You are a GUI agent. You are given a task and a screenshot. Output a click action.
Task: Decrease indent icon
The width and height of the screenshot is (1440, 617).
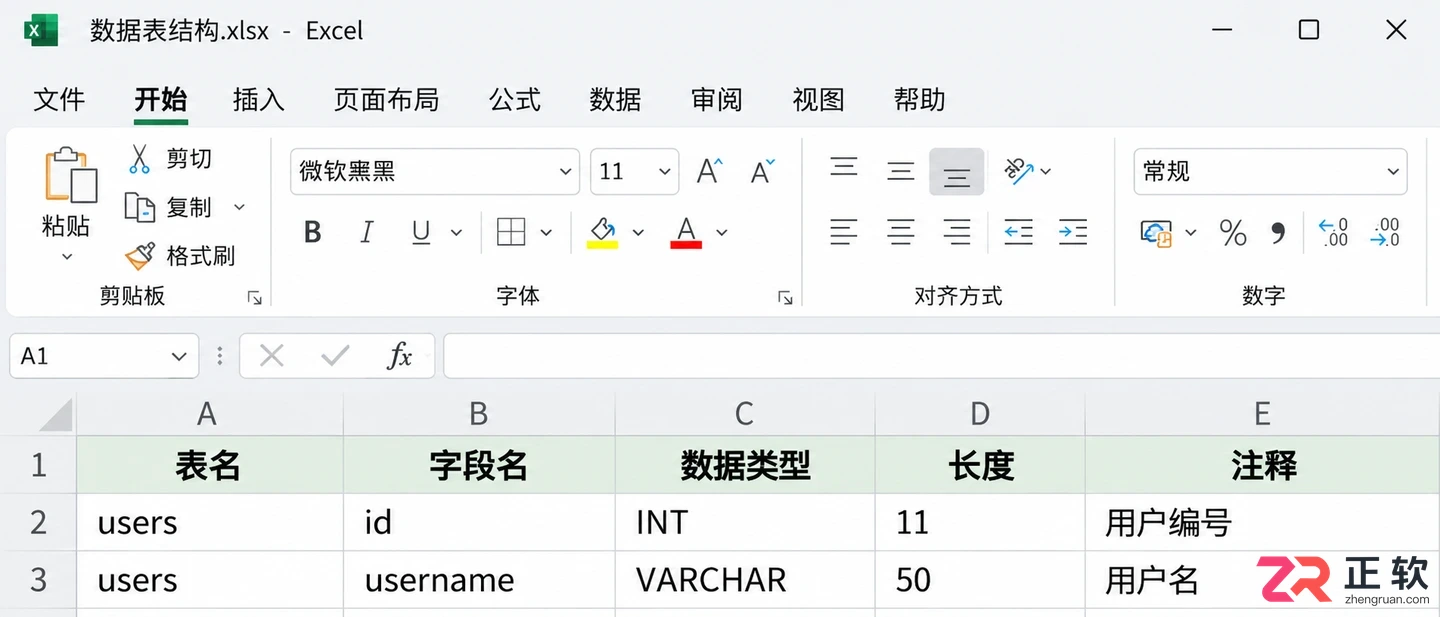[x=1018, y=233]
